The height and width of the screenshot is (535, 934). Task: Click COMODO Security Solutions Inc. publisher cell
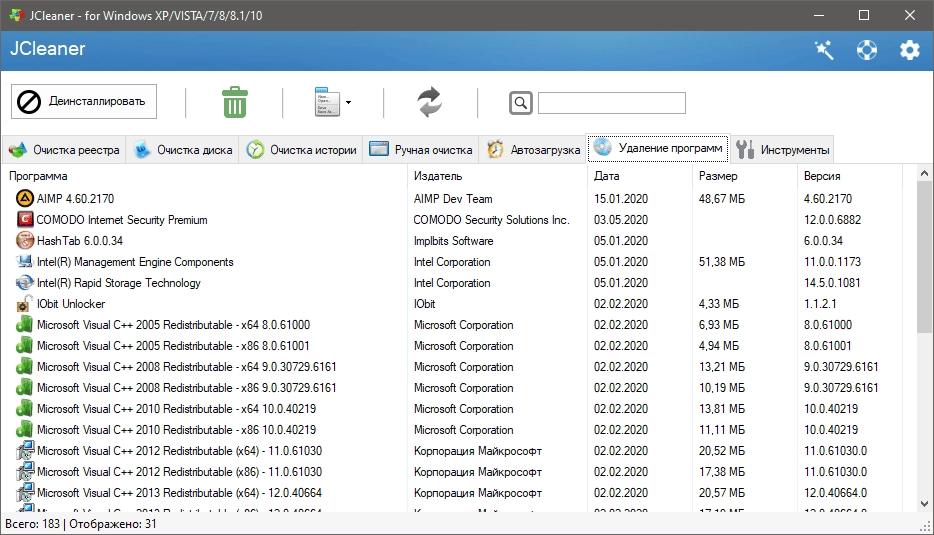[491, 220]
